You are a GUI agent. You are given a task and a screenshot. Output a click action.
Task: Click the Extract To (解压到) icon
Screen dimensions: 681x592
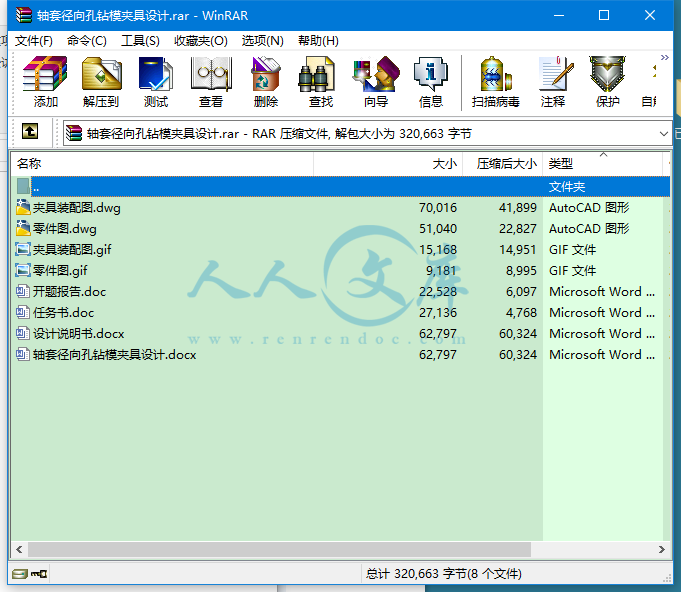pyautogui.click(x=101, y=82)
